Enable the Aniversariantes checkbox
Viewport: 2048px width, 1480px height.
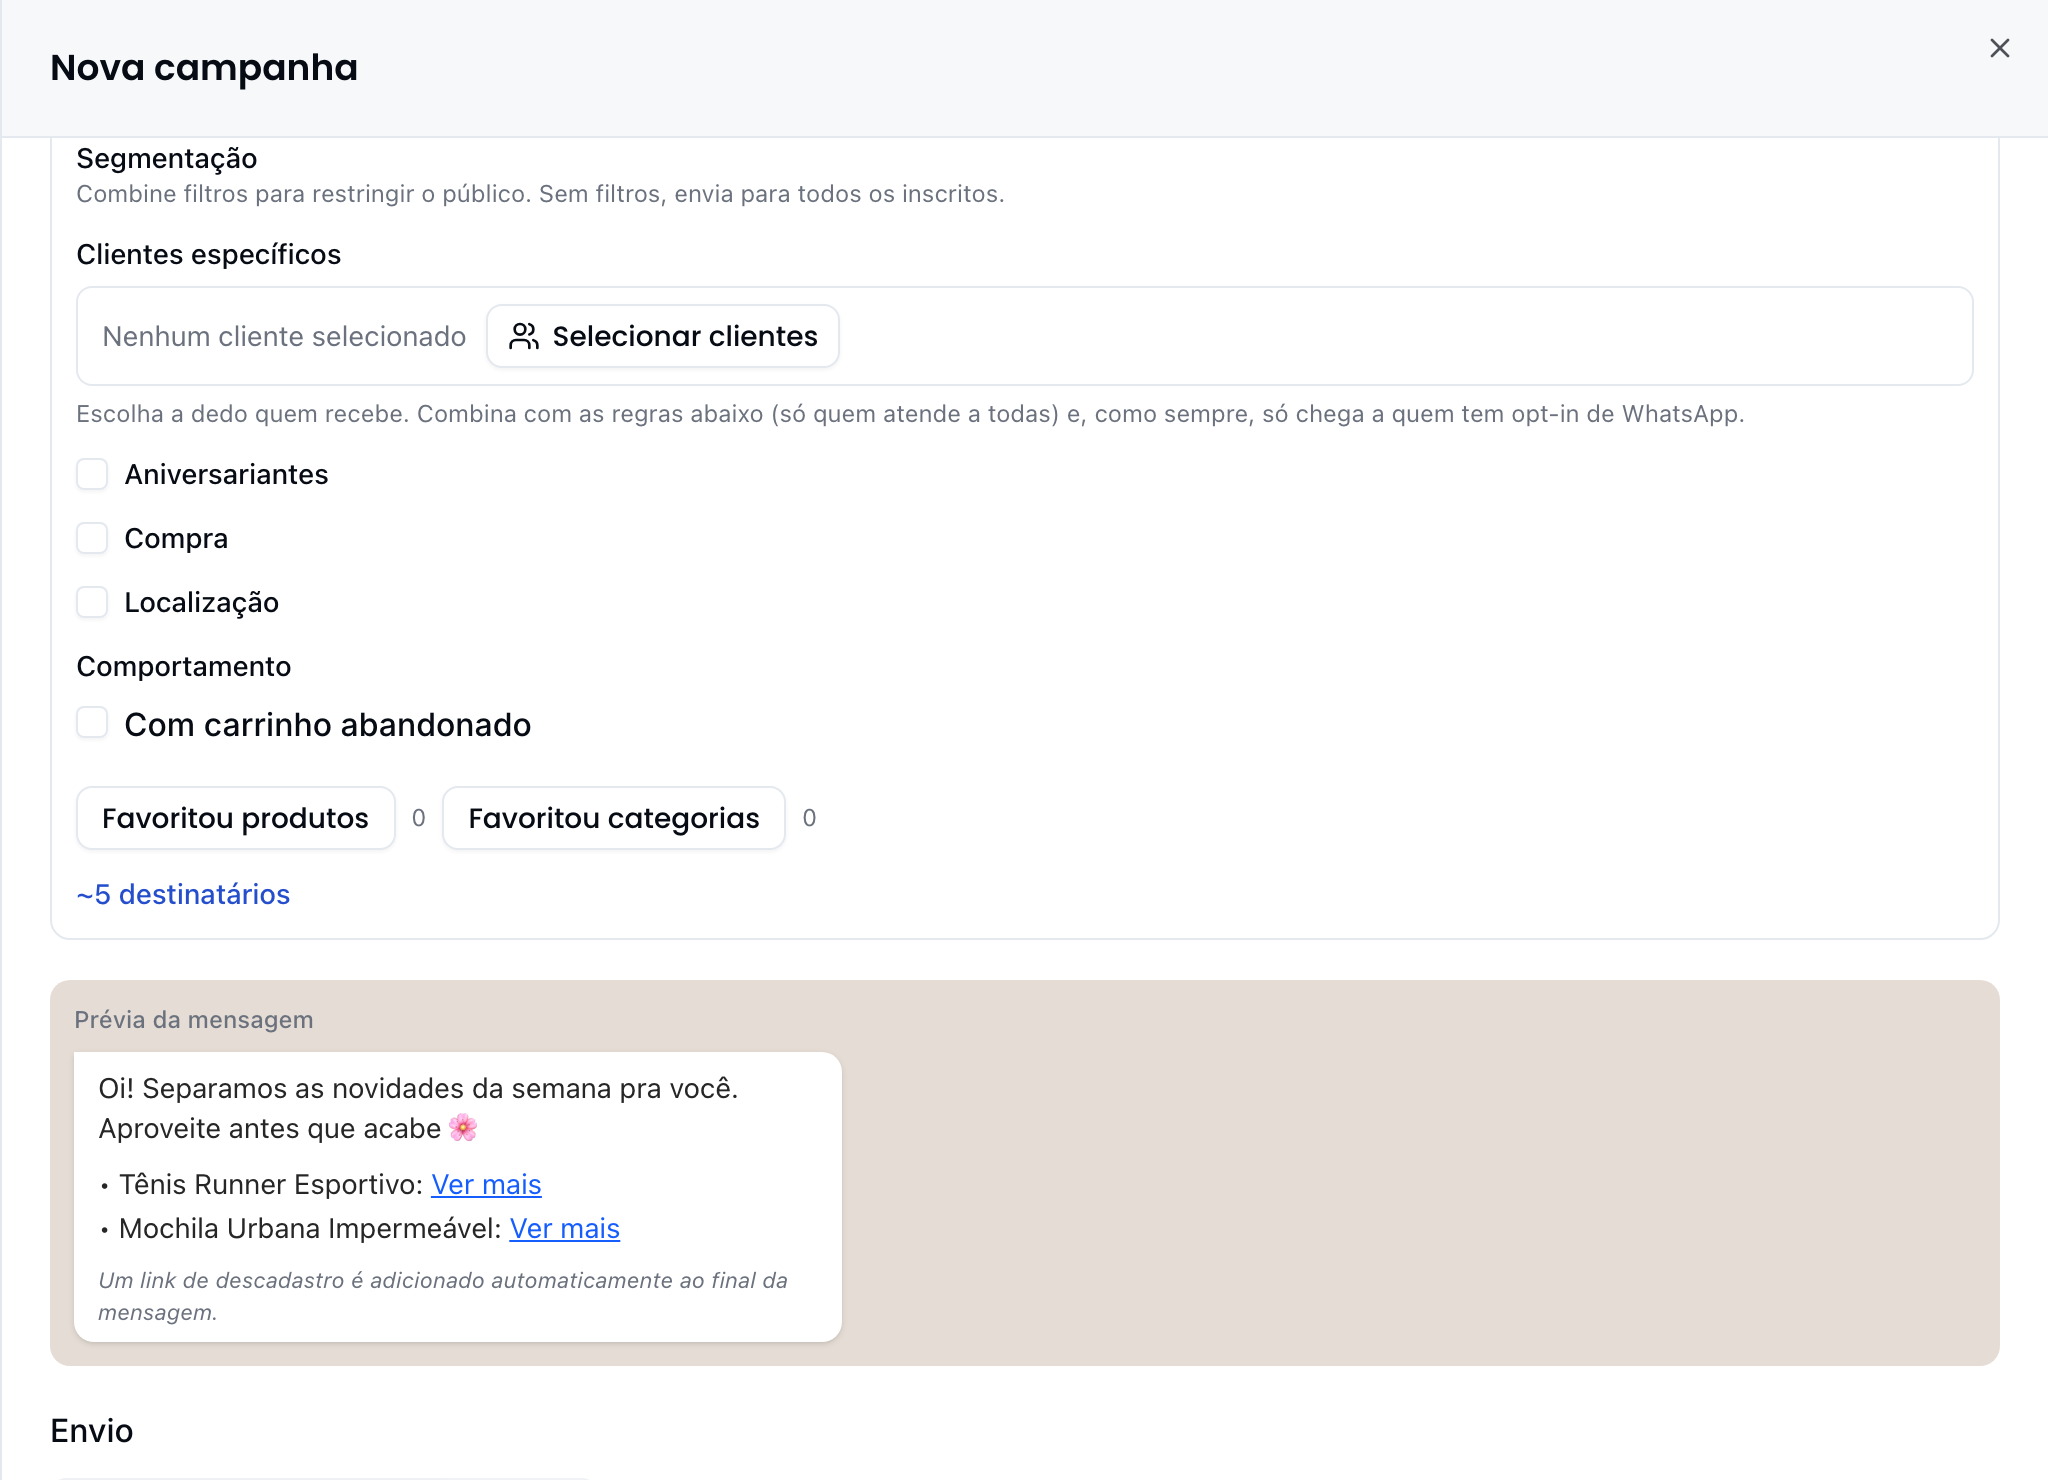92,474
